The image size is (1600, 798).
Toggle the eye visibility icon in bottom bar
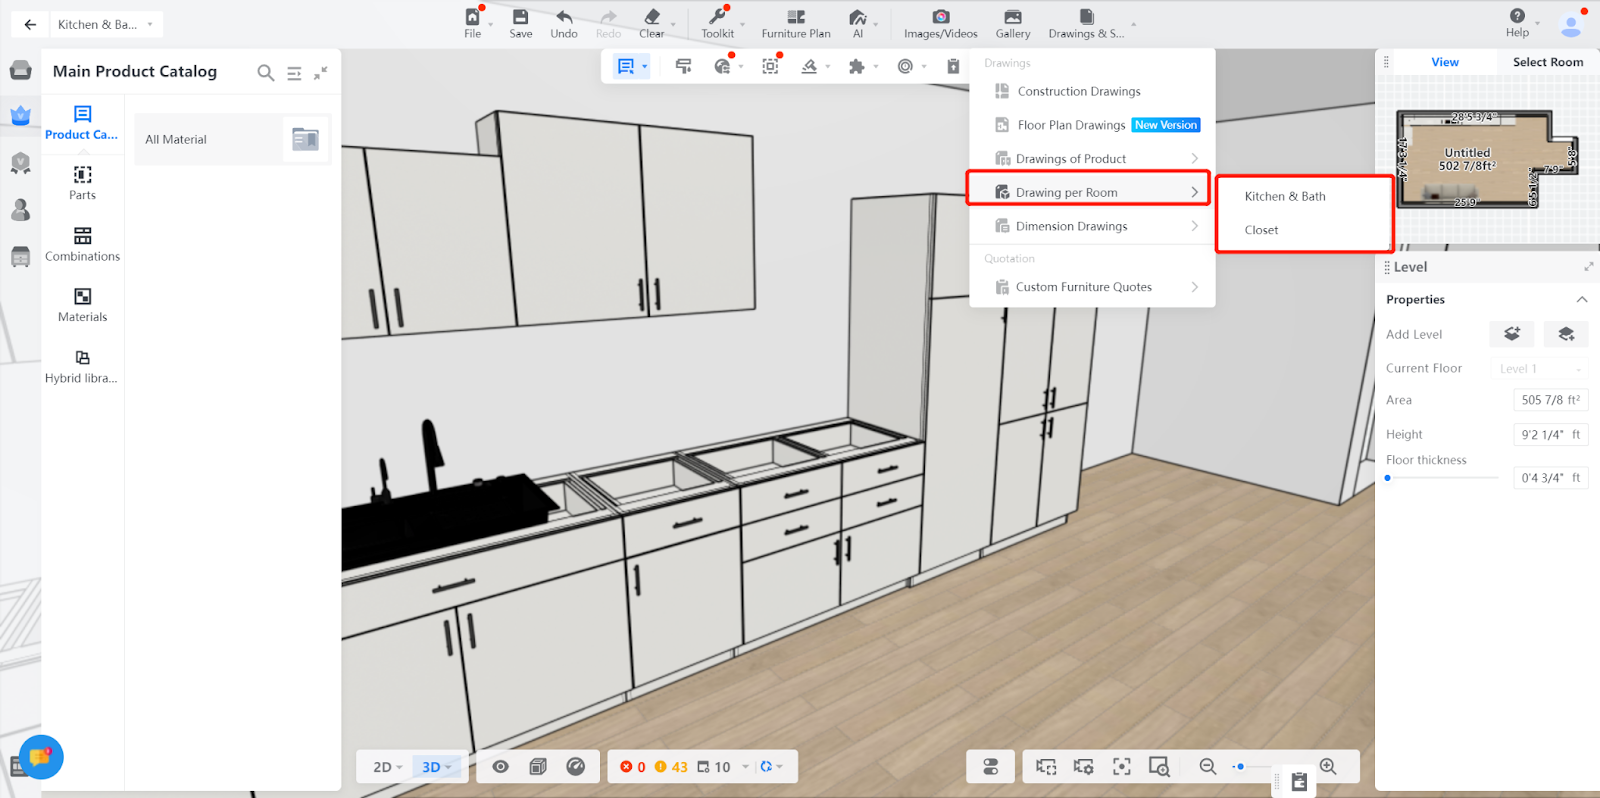click(x=501, y=766)
